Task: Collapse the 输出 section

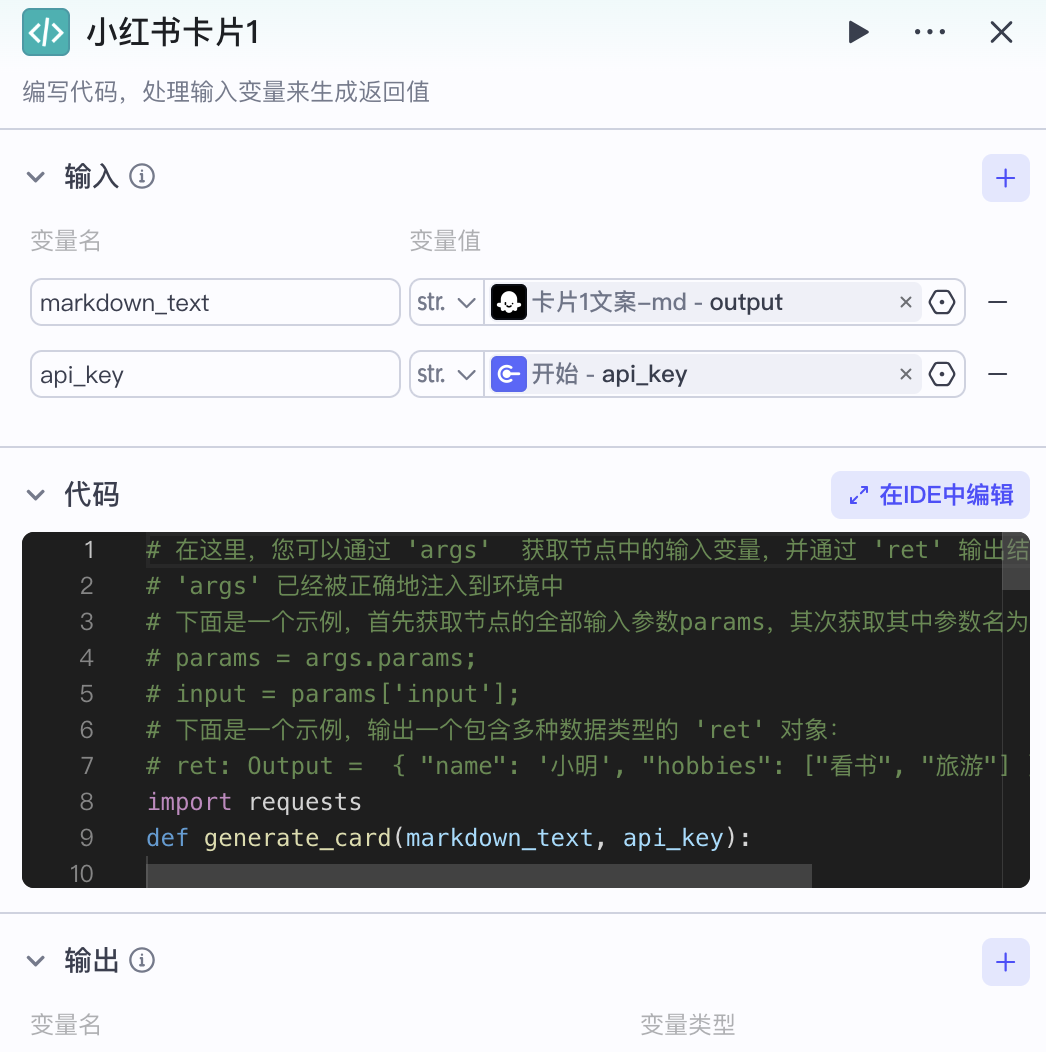Action: 36,960
